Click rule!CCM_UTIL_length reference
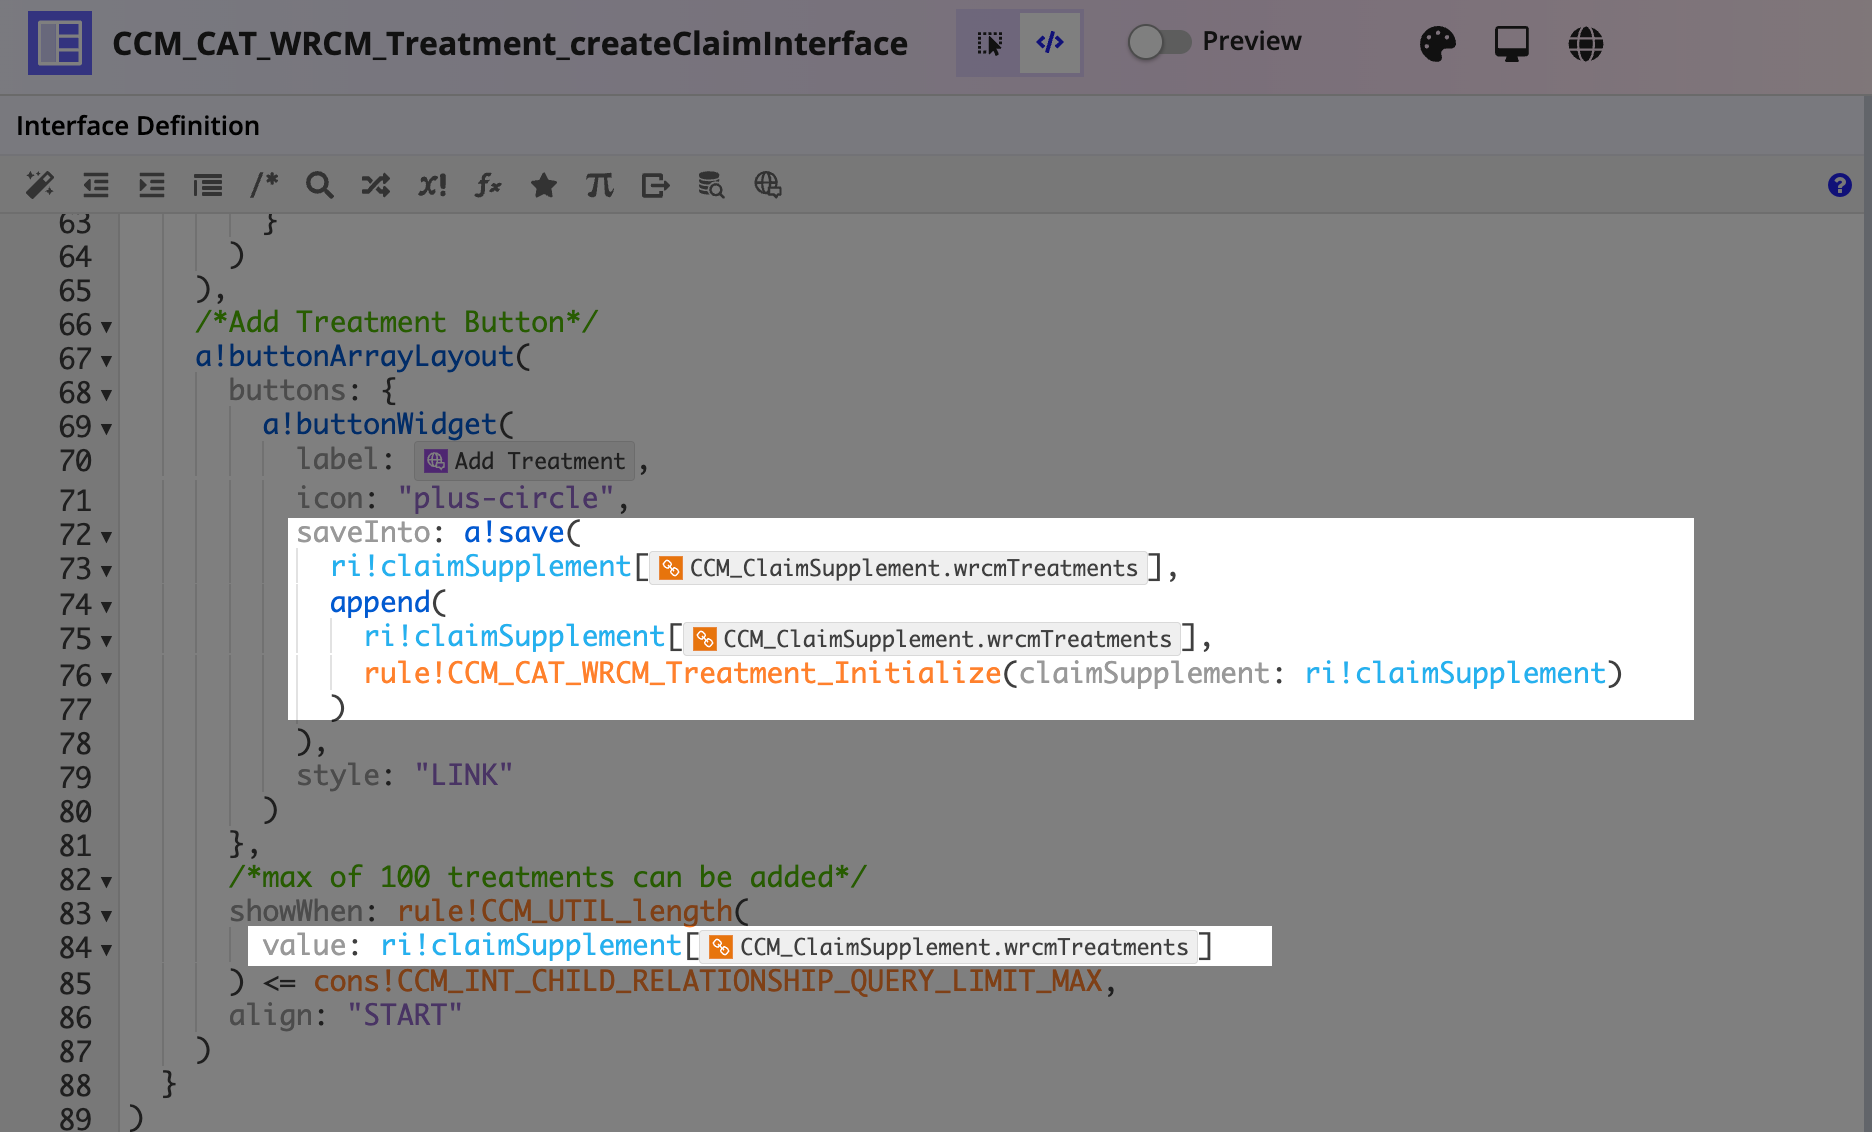 click(566, 911)
